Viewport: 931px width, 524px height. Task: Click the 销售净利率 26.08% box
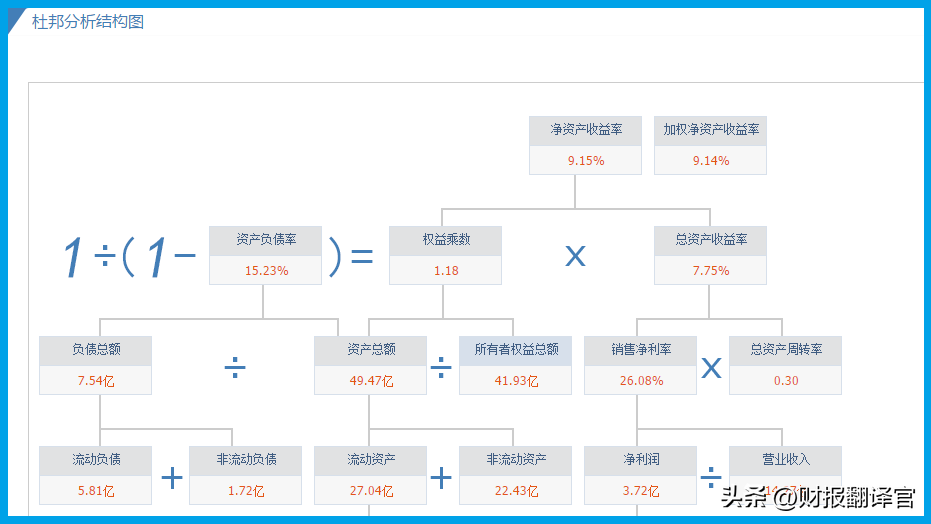point(641,365)
